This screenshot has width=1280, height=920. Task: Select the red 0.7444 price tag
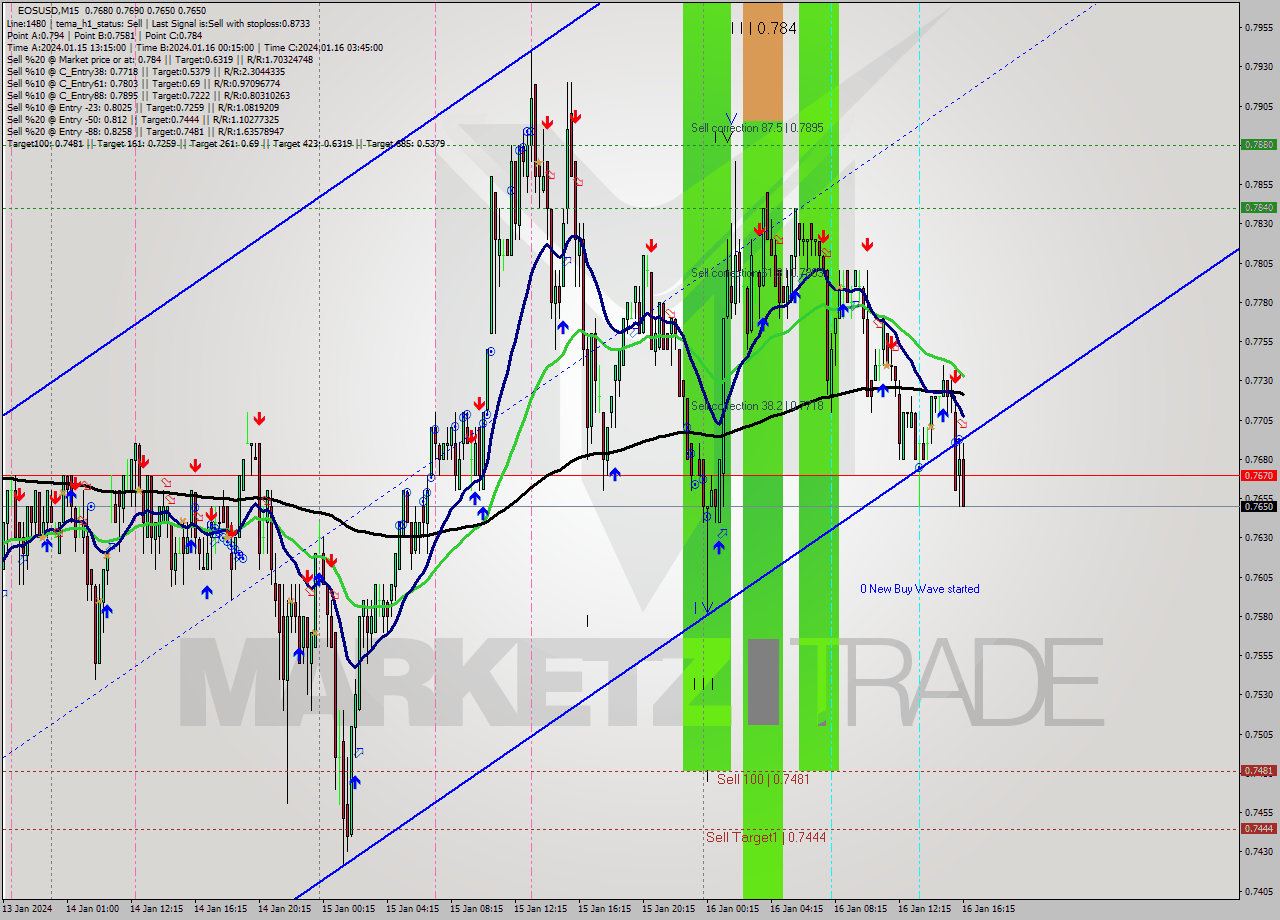pyautogui.click(x=1258, y=828)
